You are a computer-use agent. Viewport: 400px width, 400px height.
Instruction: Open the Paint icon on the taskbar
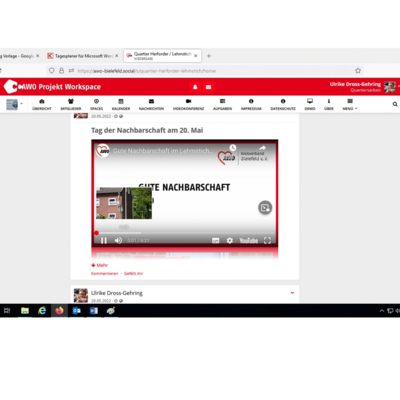[x=111, y=311]
